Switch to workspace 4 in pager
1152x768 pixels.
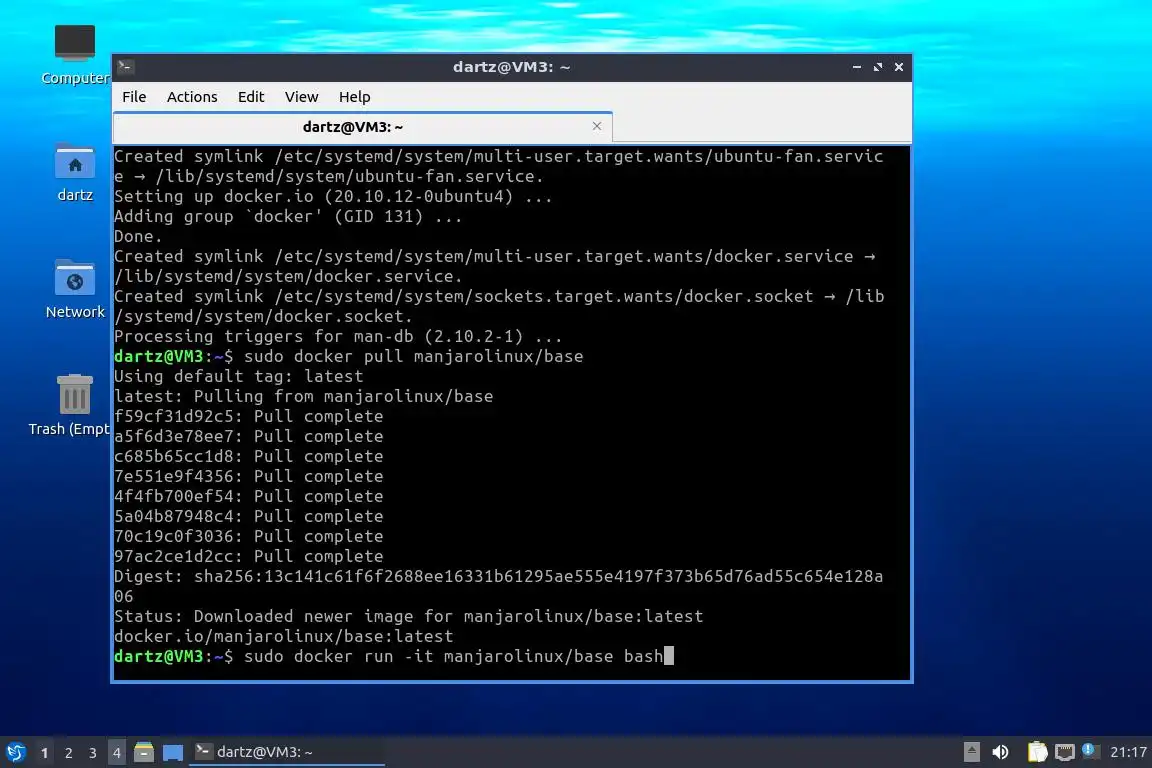pyautogui.click(x=117, y=753)
